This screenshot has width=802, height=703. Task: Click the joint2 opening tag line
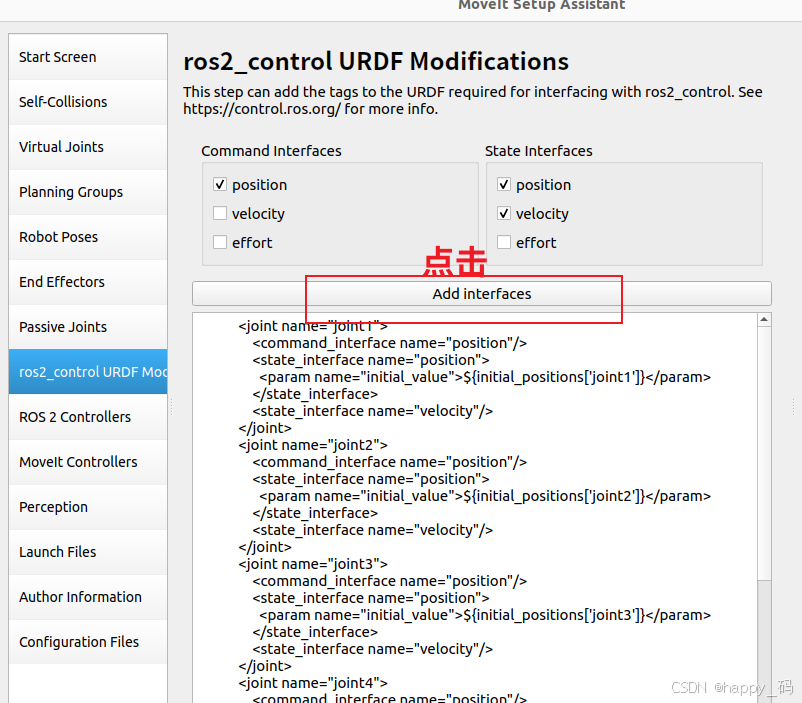[313, 445]
